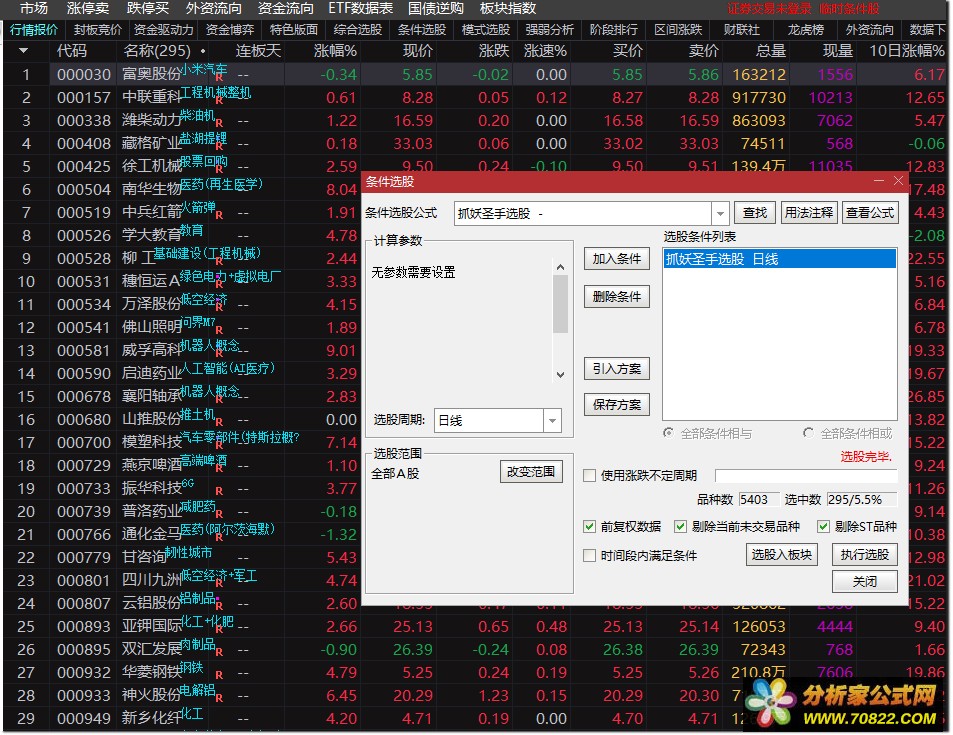Switch to the 封板竞价 tab
Image resolution: width=953 pixels, height=735 pixels.
[98, 30]
